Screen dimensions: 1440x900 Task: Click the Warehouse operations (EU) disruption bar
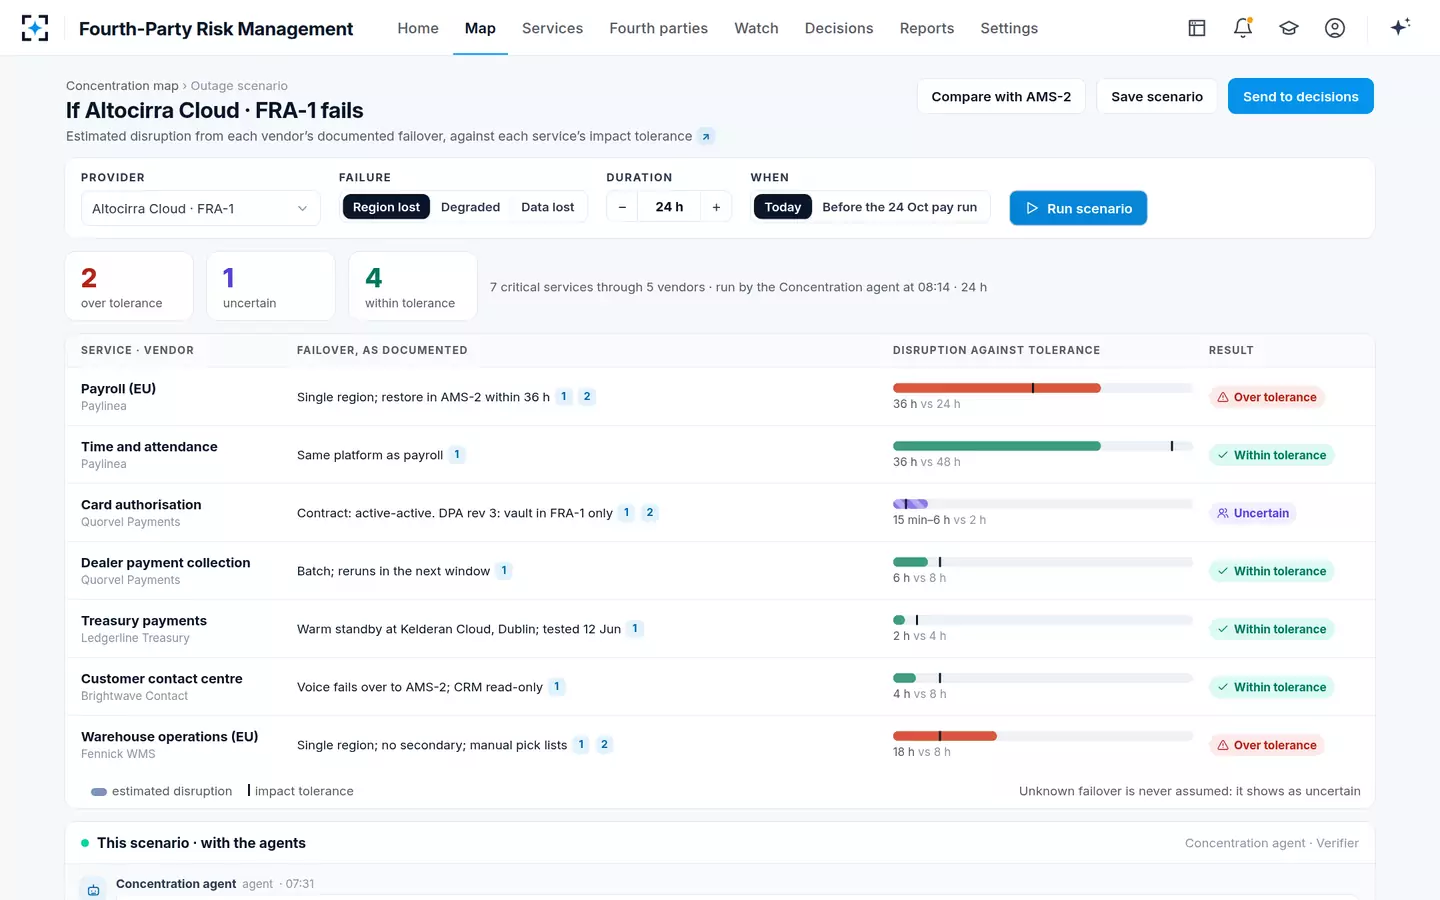(1043, 736)
